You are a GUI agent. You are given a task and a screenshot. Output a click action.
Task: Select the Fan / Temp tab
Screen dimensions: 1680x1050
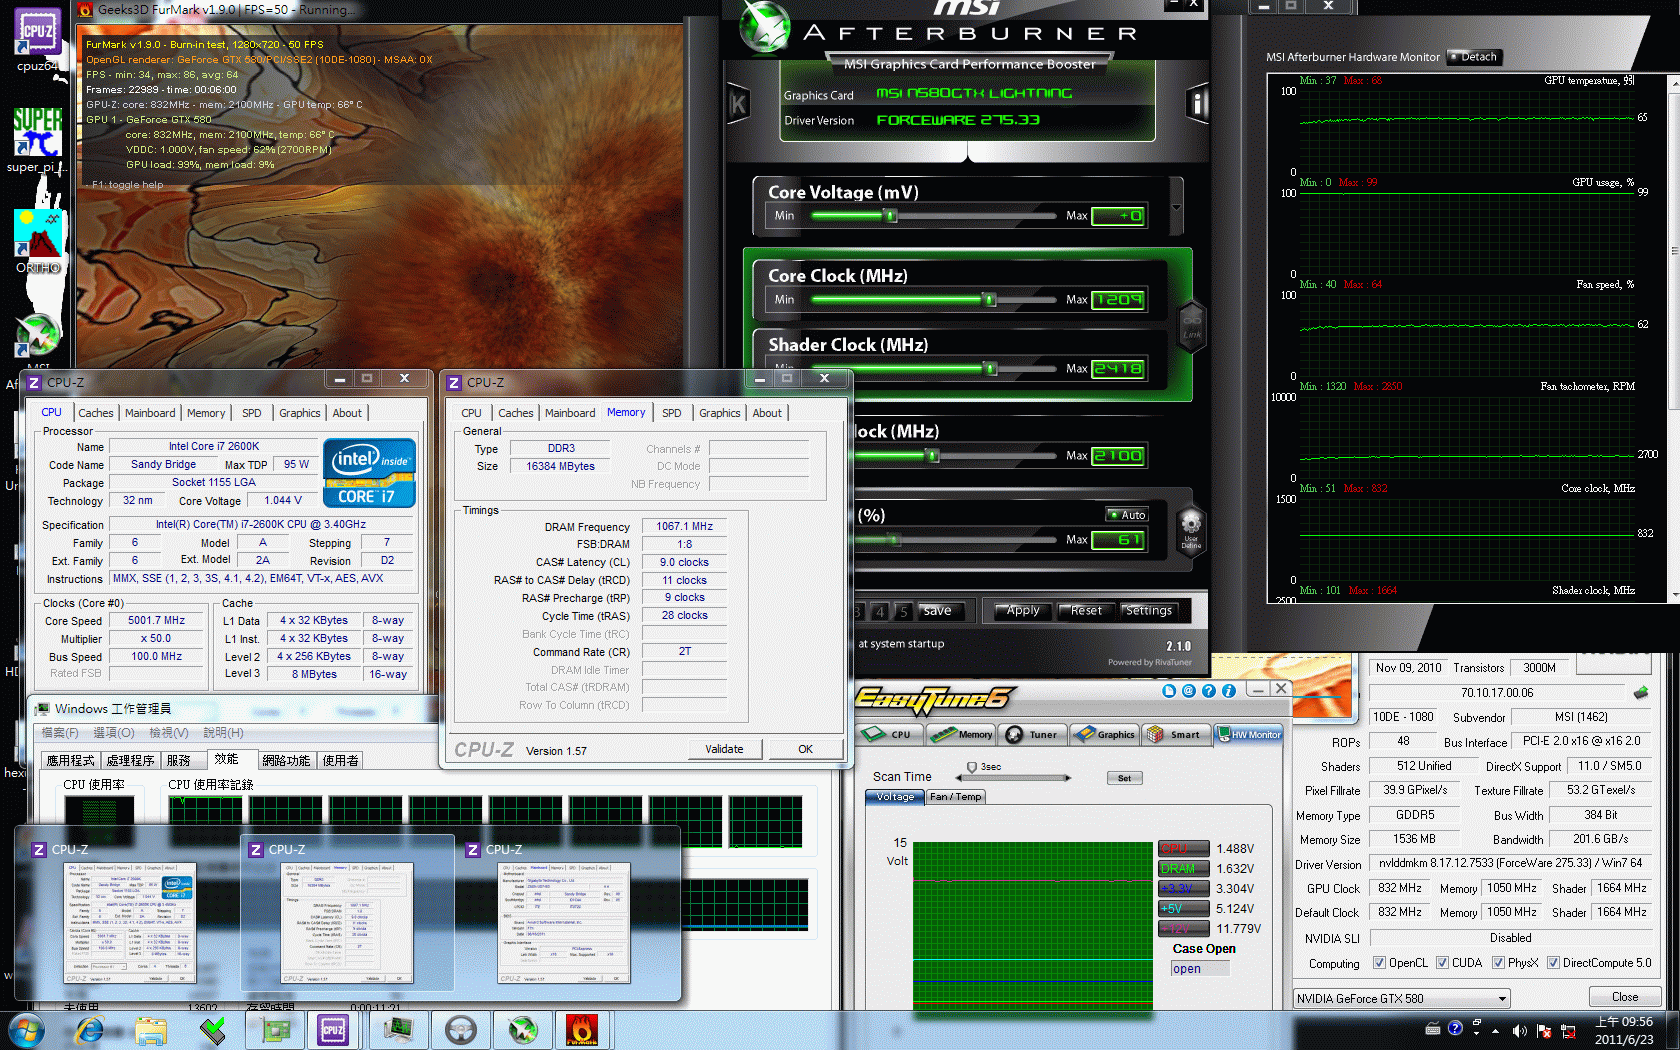point(955,797)
